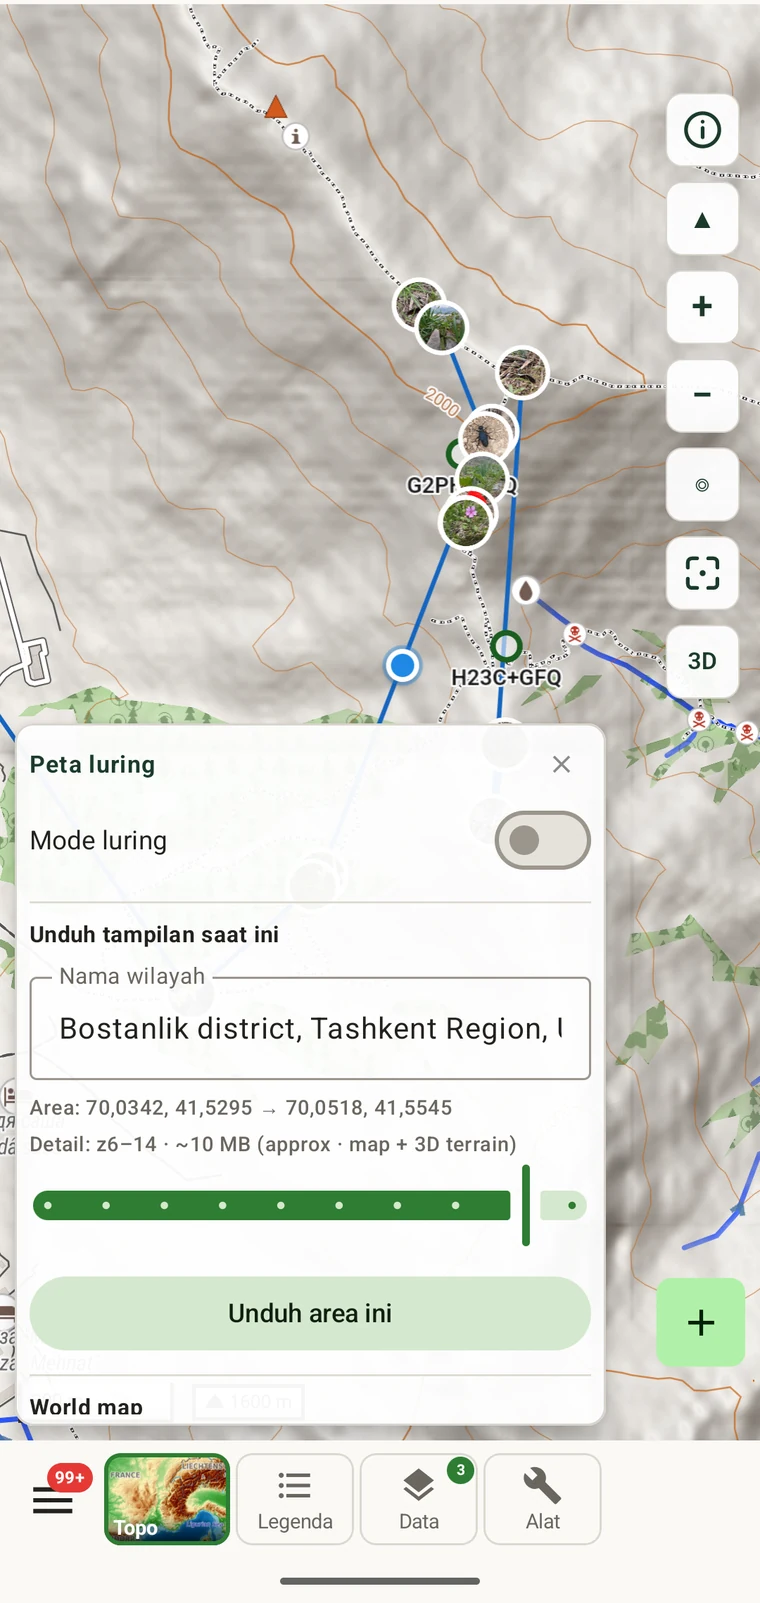
Task: Adjust the detail level zoom slider
Action: point(310,1205)
